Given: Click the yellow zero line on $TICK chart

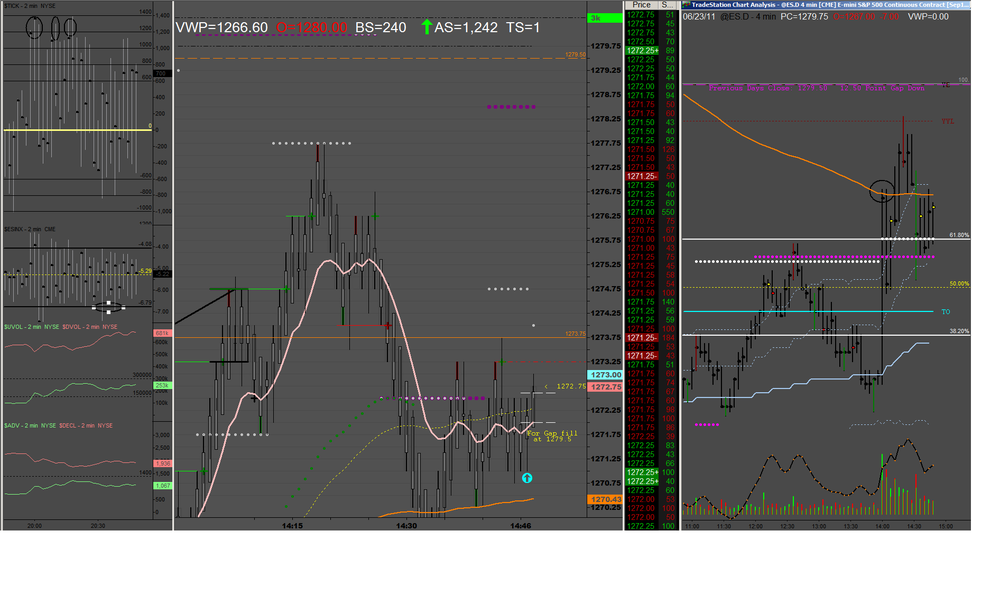Looking at the screenshot, I should pos(78,130).
